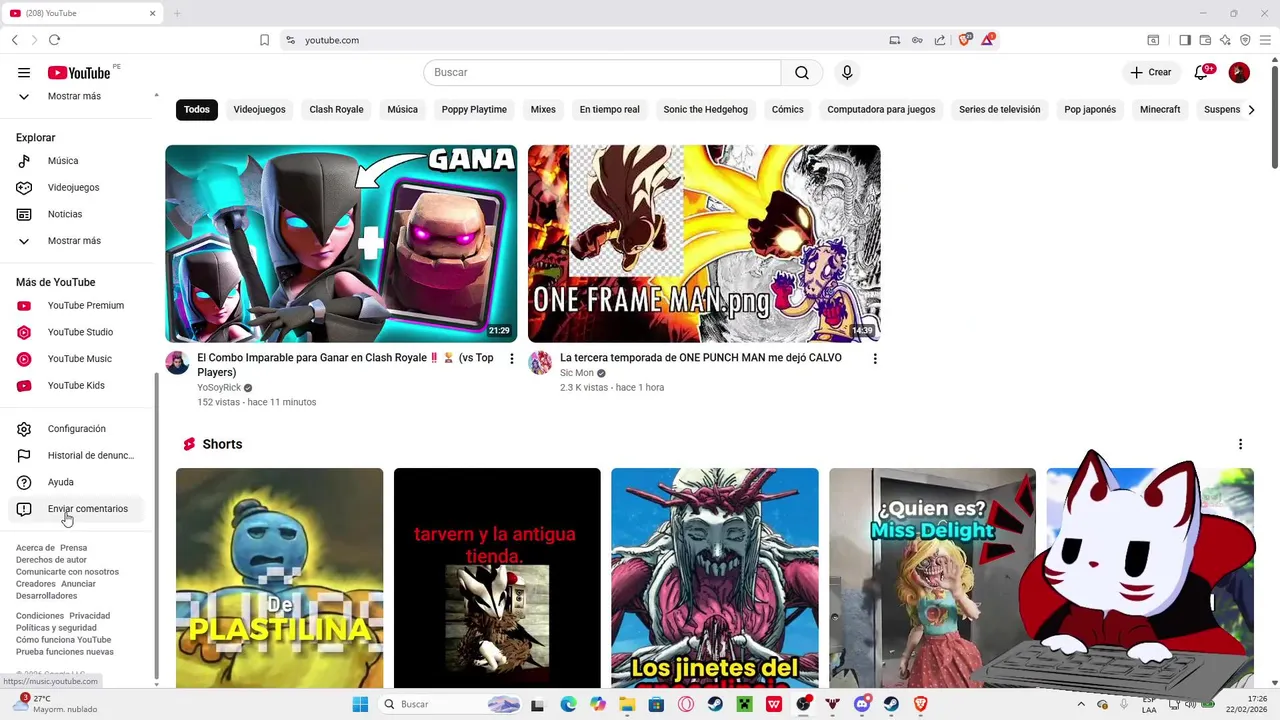1280x720 pixels.
Task: Click the Windows taskbar Buscar box
Action: (450, 704)
